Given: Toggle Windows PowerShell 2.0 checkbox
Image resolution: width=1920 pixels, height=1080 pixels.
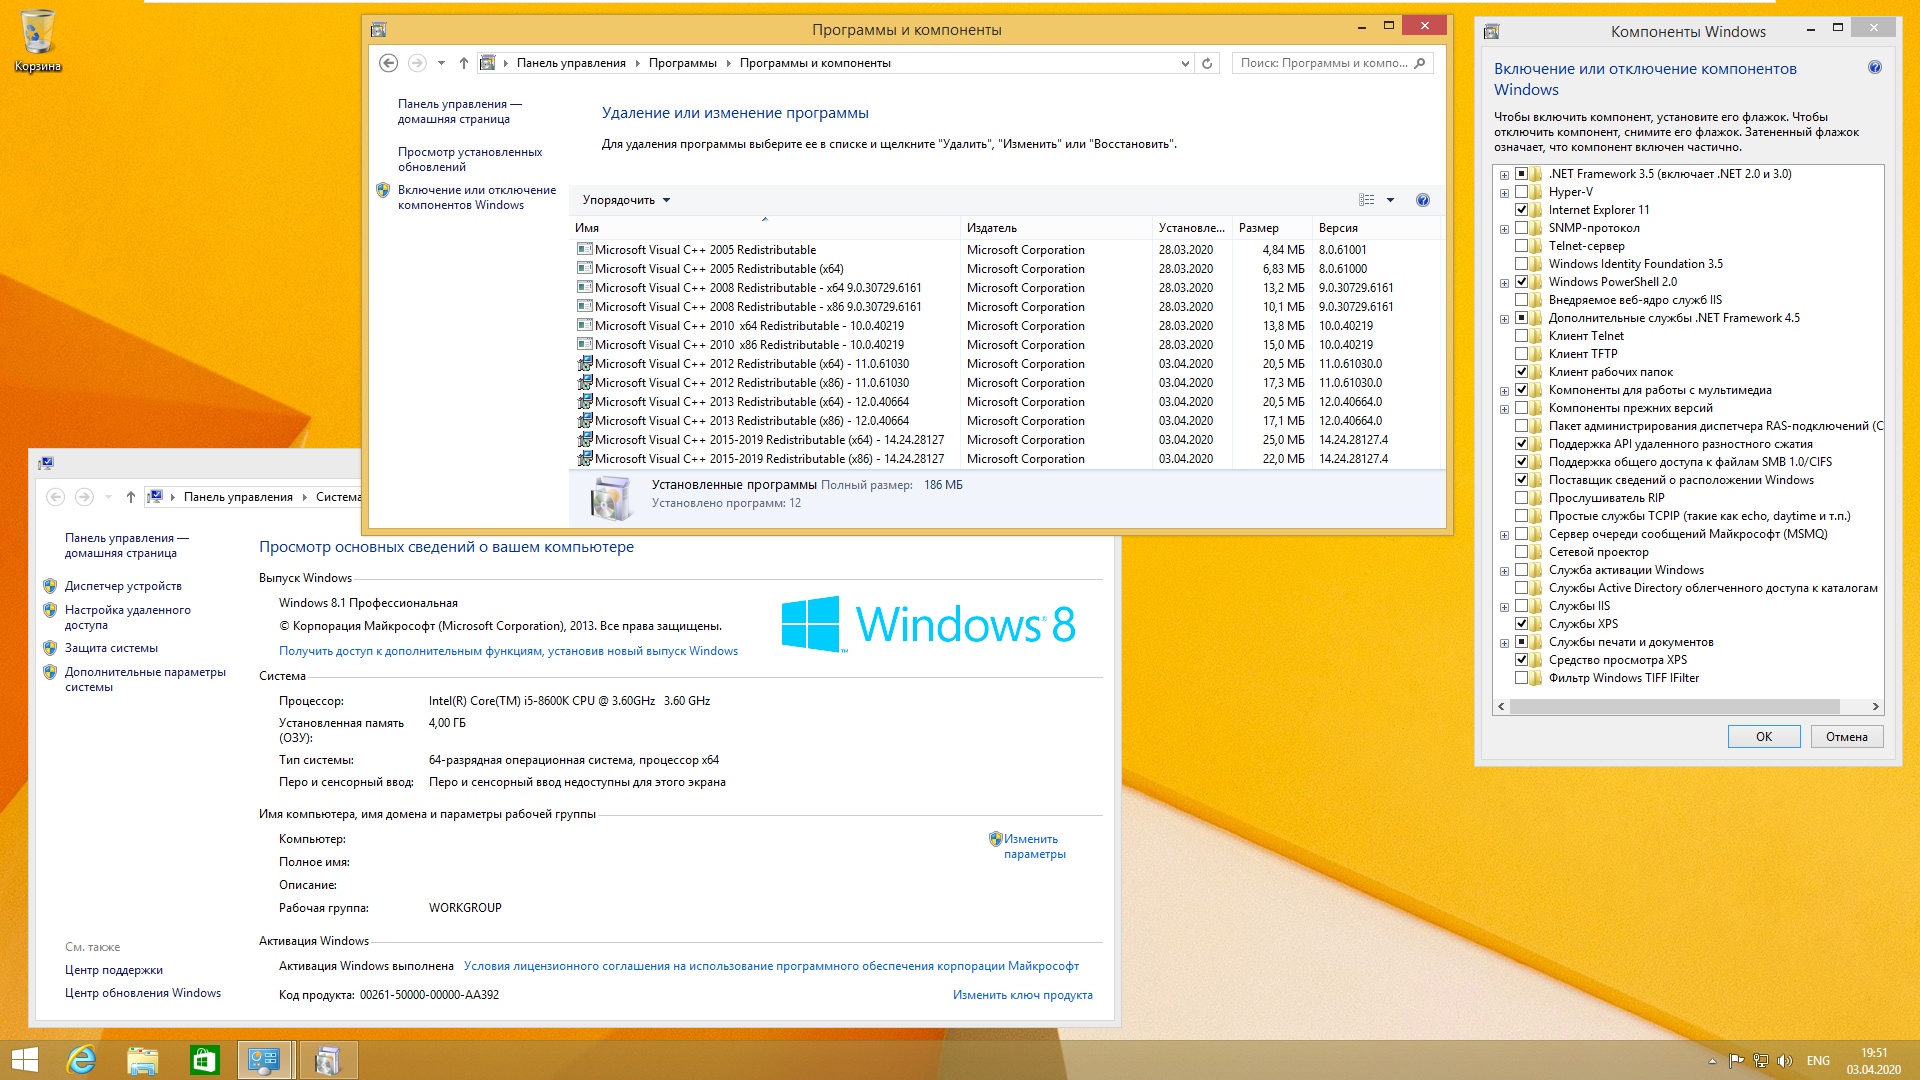Looking at the screenshot, I should pyautogui.click(x=1521, y=282).
